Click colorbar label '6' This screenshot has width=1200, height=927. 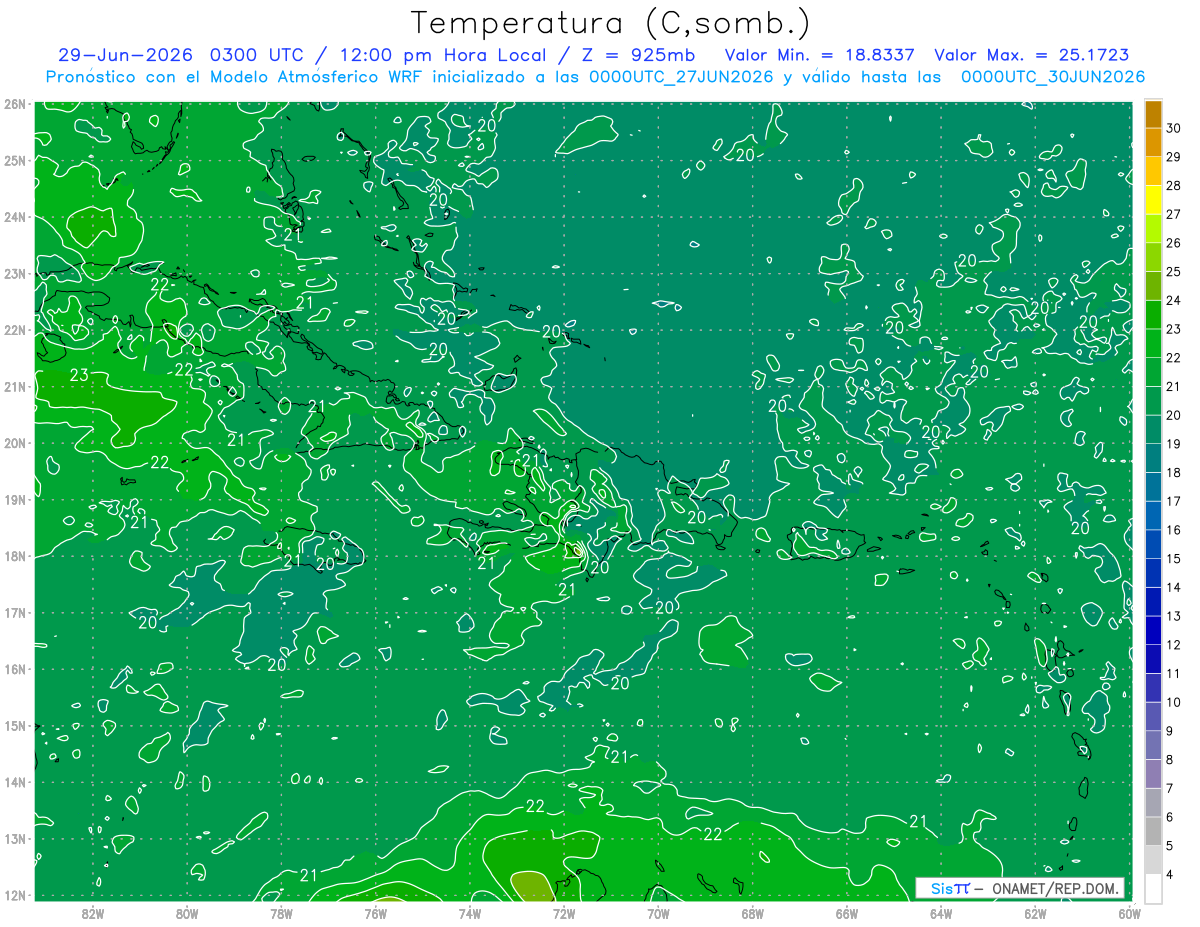(x=1171, y=817)
